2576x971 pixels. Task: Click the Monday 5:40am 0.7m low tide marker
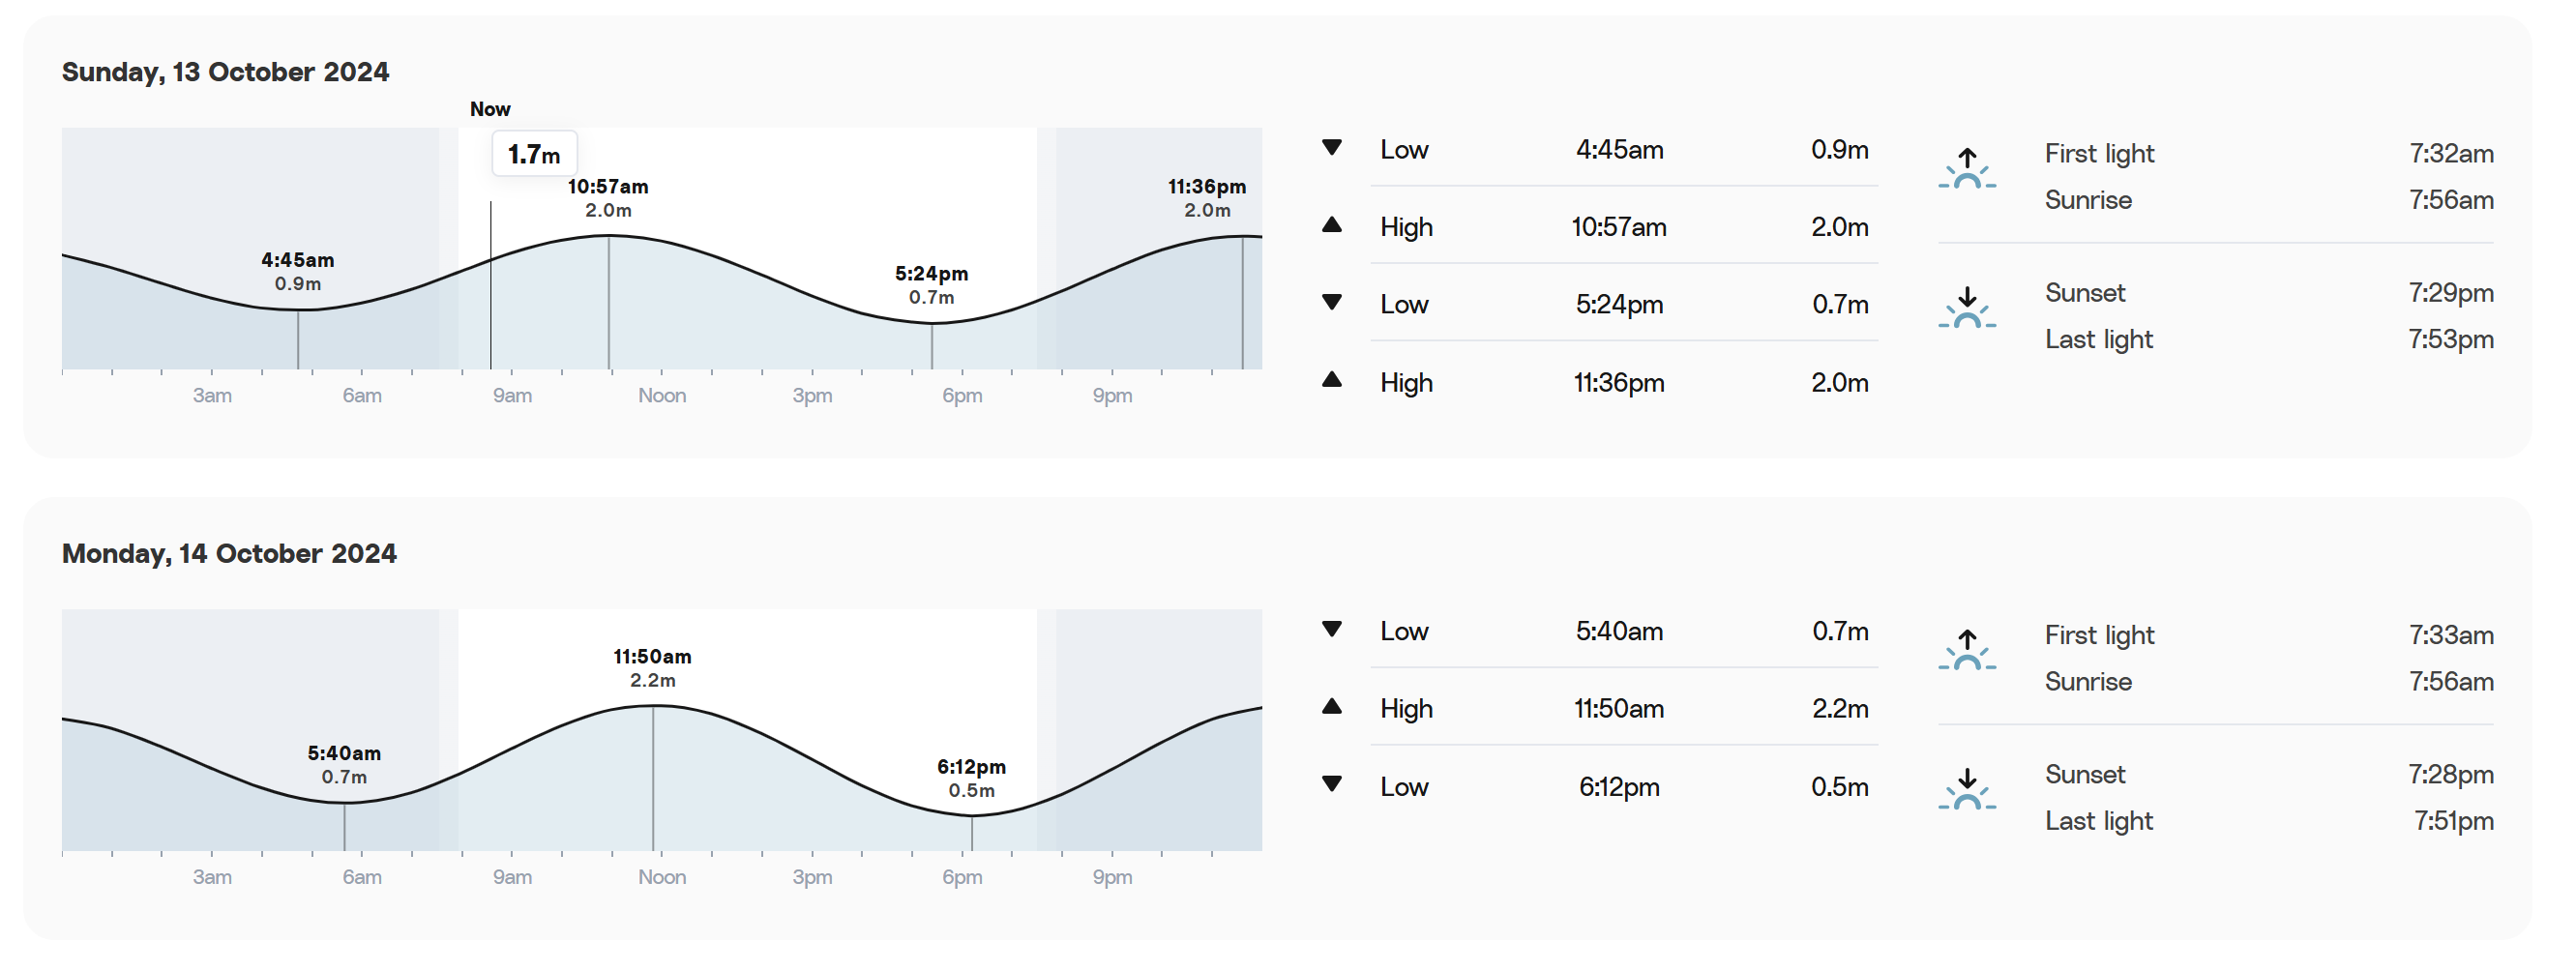tap(344, 764)
